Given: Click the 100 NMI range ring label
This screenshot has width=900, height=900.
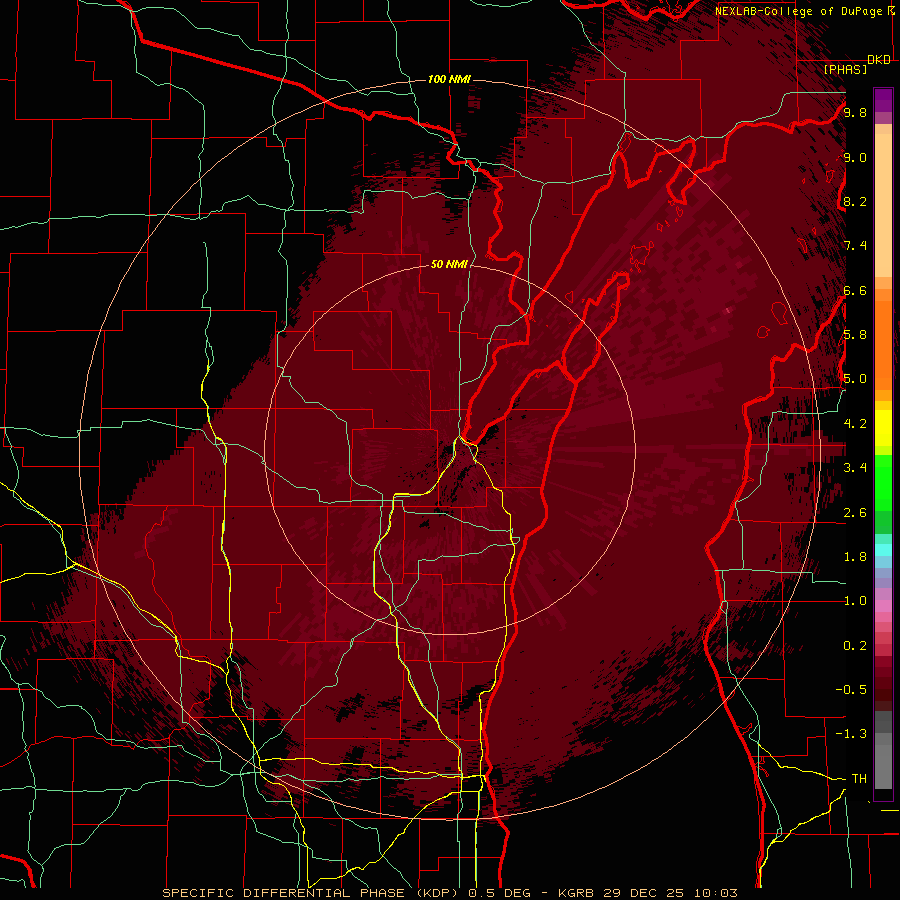Looking at the screenshot, I should pos(449,79).
